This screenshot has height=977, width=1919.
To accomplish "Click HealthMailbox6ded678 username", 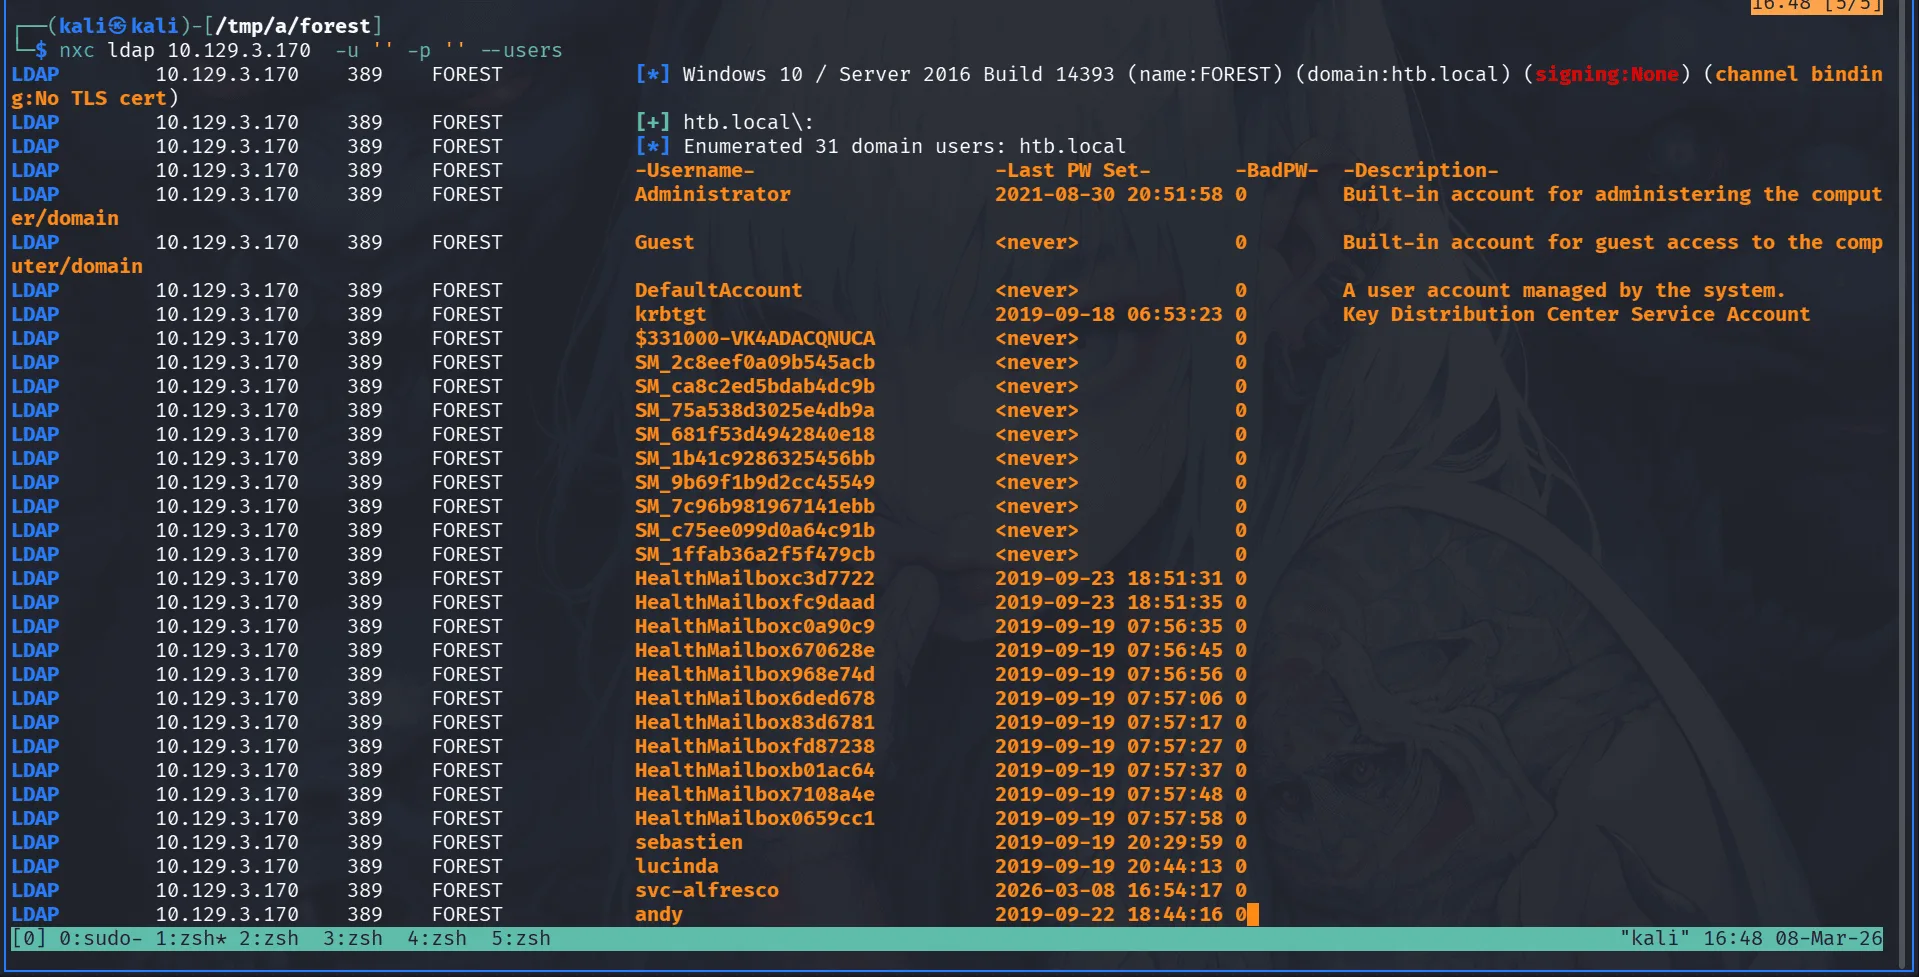I will coord(754,698).
